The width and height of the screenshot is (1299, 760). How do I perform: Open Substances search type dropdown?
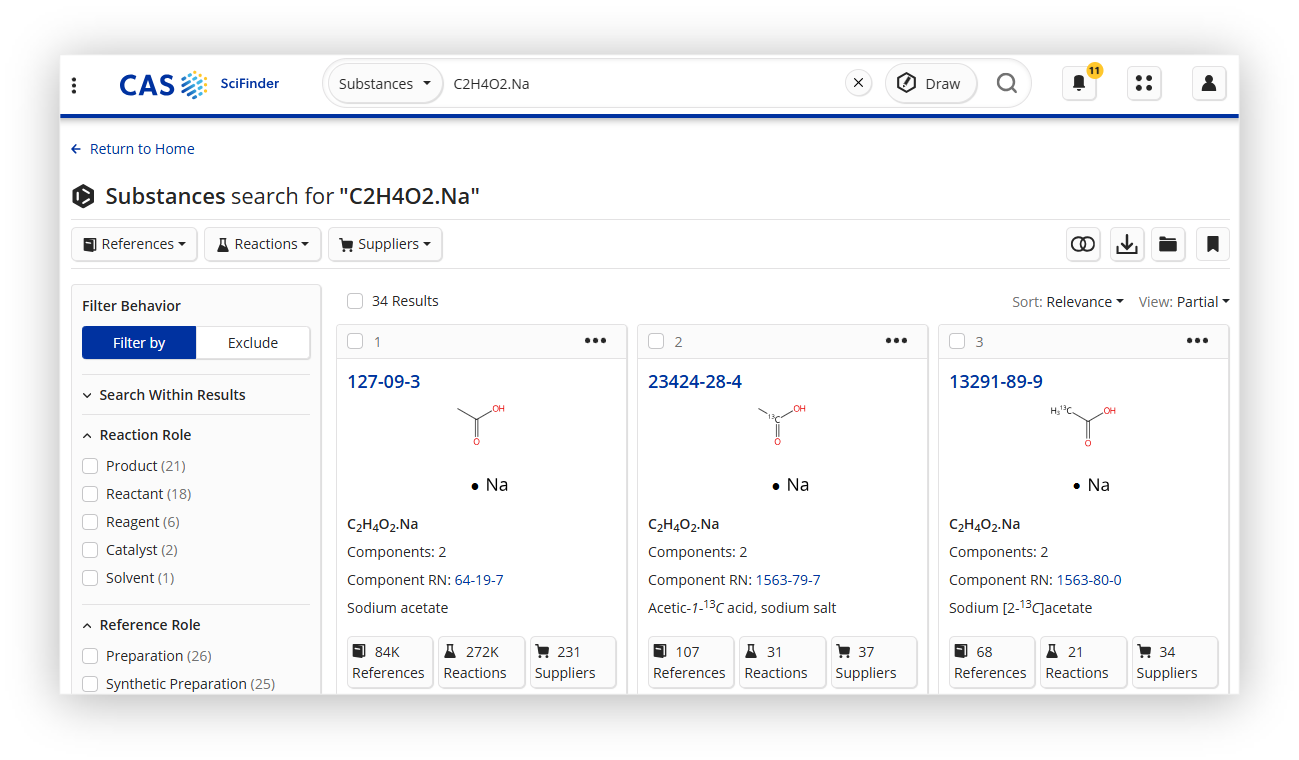tap(385, 84)
